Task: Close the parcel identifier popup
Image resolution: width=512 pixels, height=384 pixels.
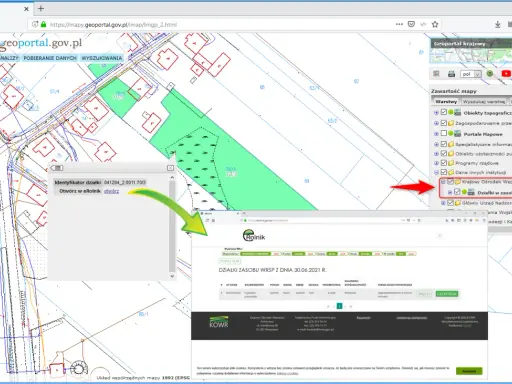Action: pyautogui.click(x=170, y=168)
